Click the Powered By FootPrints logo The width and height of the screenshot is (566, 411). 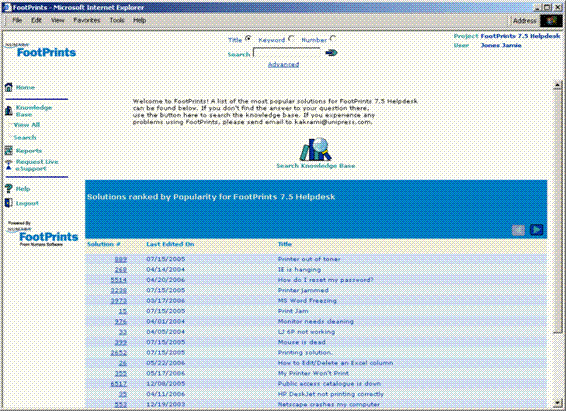point(43,234)
